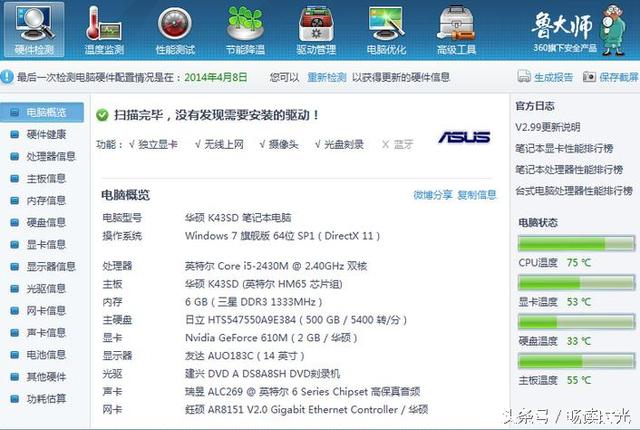
Task: Open the 节能降温 energy saving icon
Action: click(x=245, y=28)
